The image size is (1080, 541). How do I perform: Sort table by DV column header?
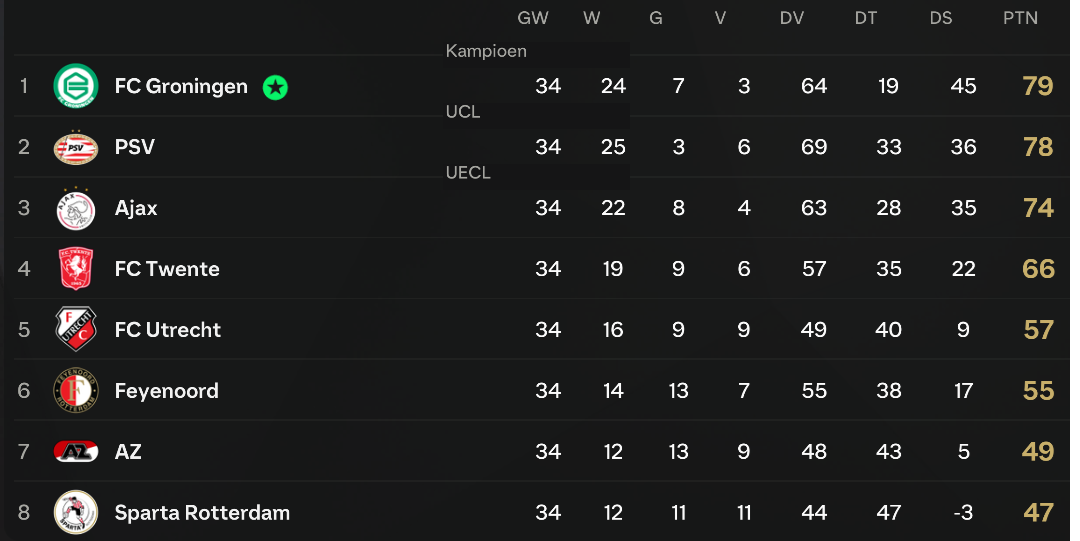(792, 18)
